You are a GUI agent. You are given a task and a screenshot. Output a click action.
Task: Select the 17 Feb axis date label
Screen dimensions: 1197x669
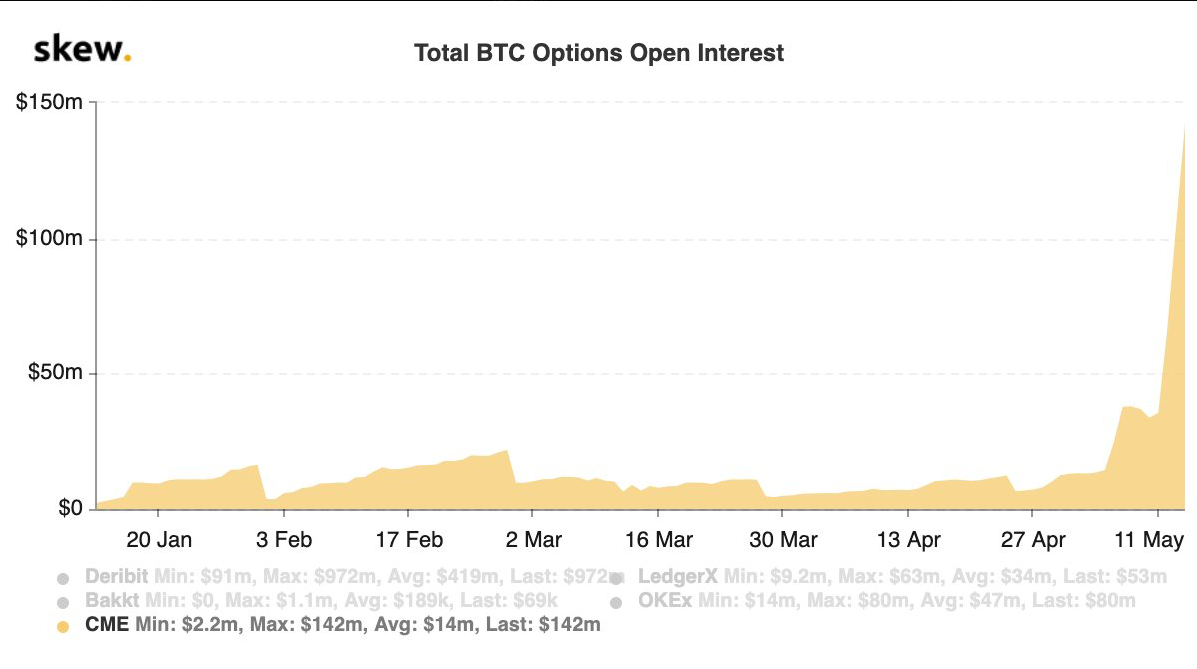(409, 540)
